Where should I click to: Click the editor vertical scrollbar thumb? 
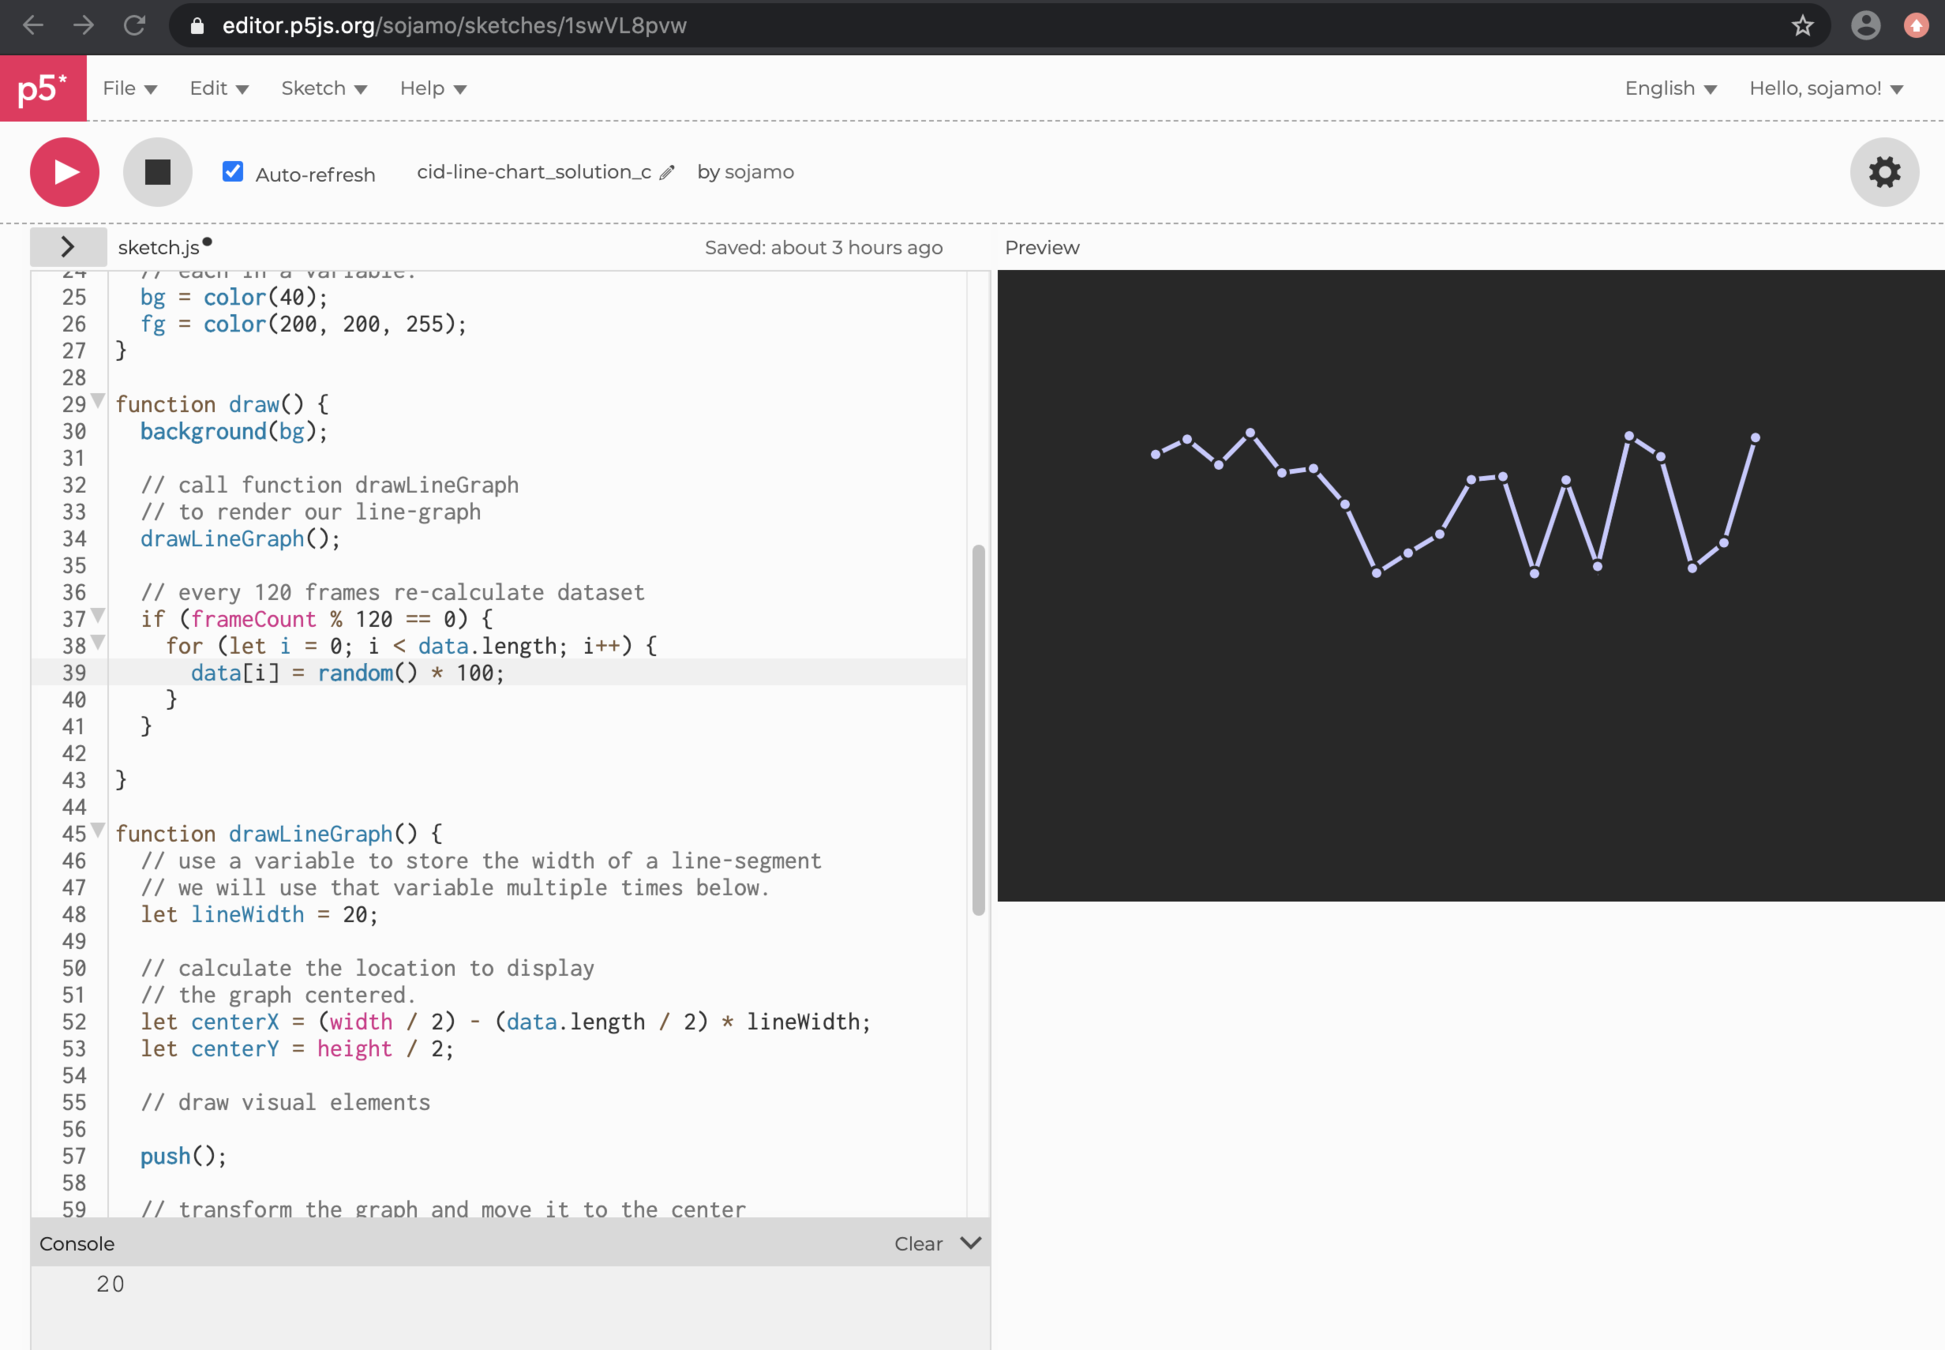tap(978, 730)
